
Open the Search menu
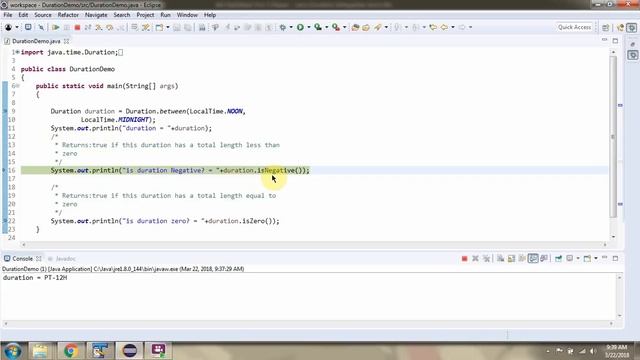122,15
